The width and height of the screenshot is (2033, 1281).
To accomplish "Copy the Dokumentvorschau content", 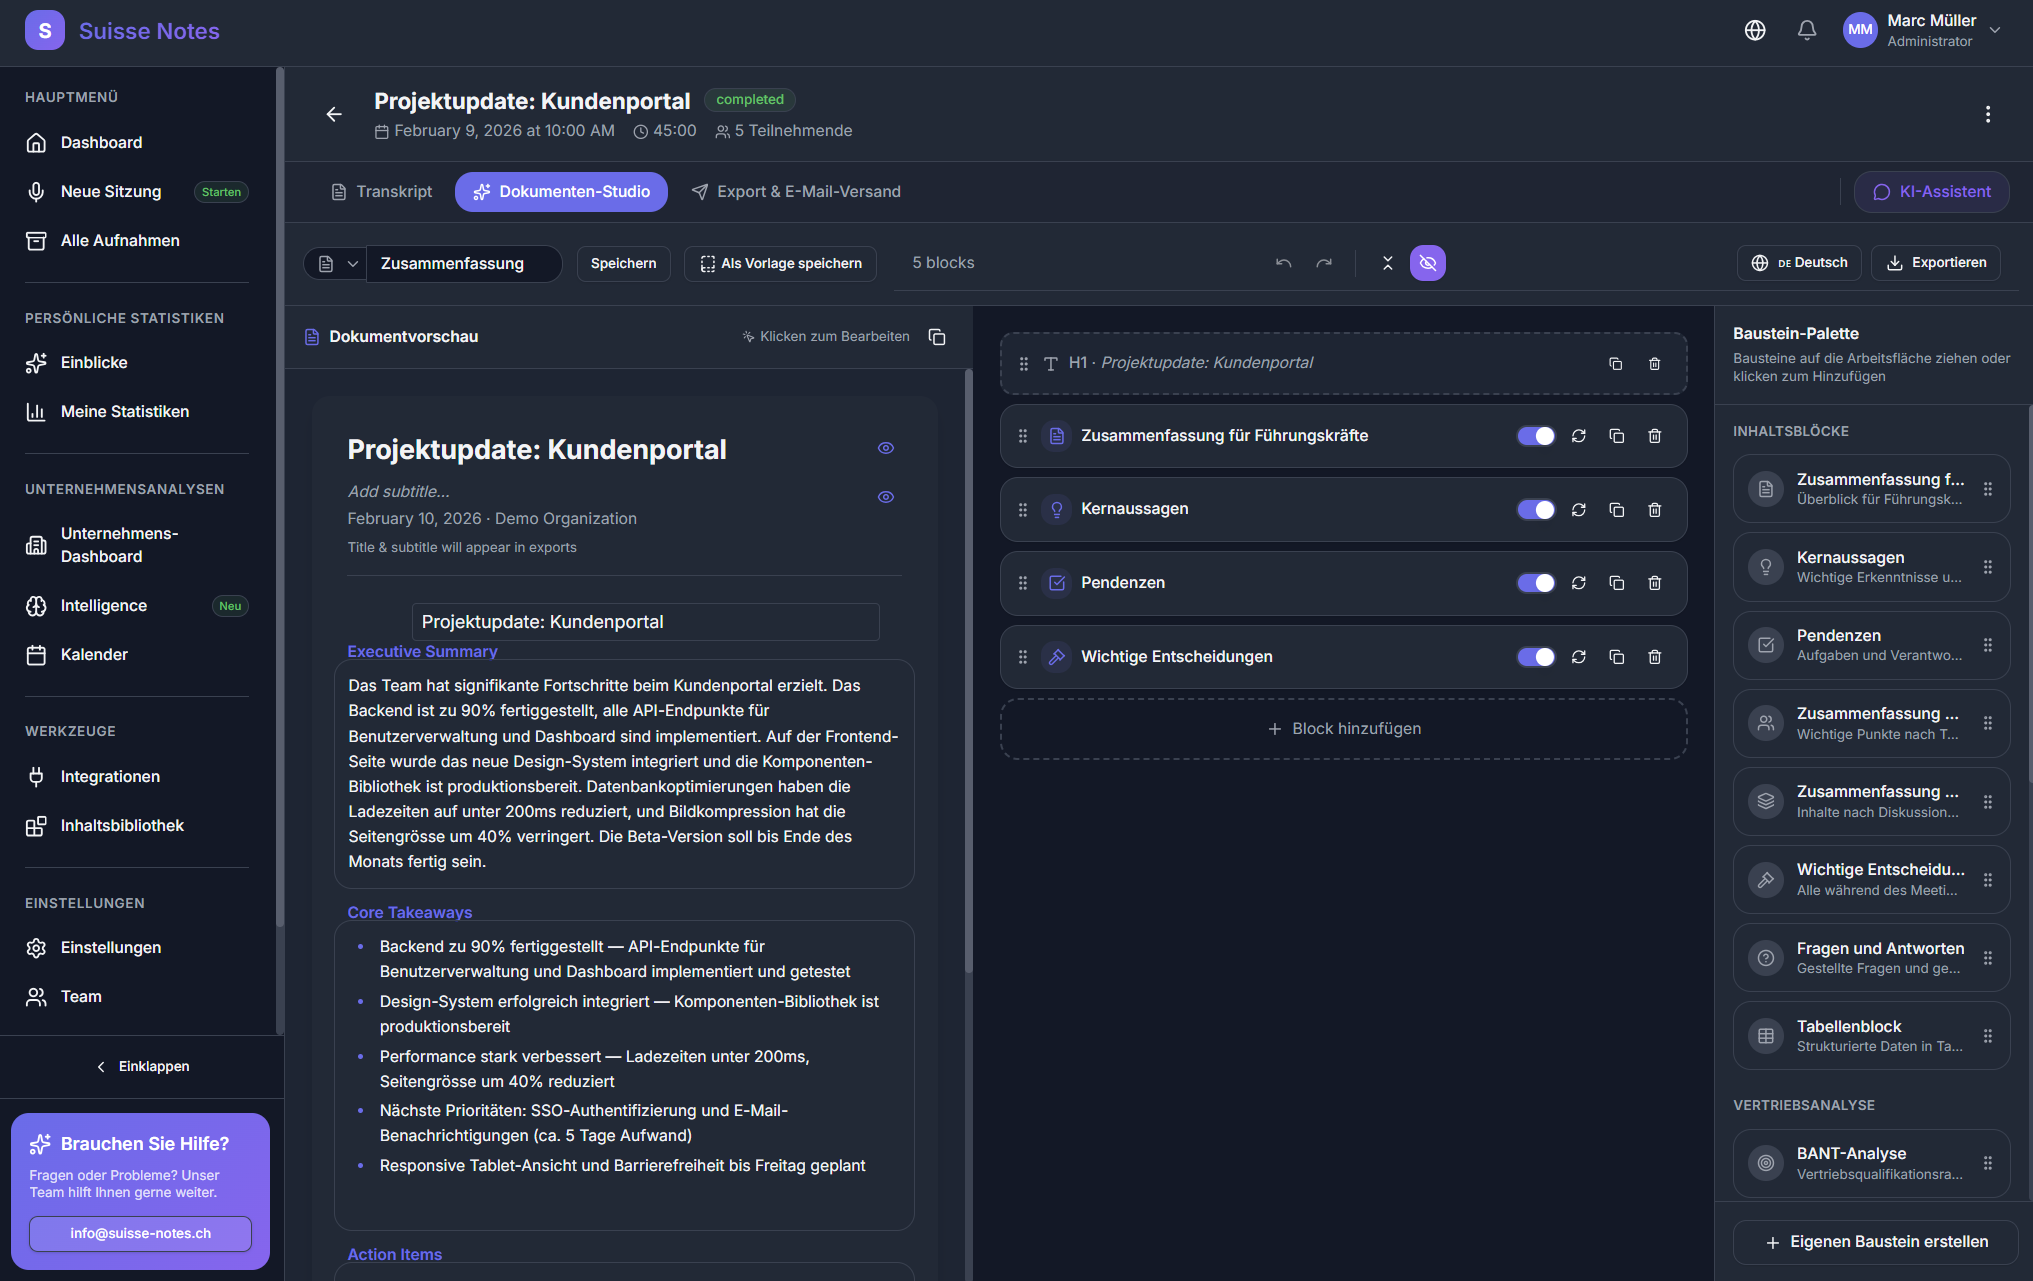I will pyautogui.click(x=937, y=337).
